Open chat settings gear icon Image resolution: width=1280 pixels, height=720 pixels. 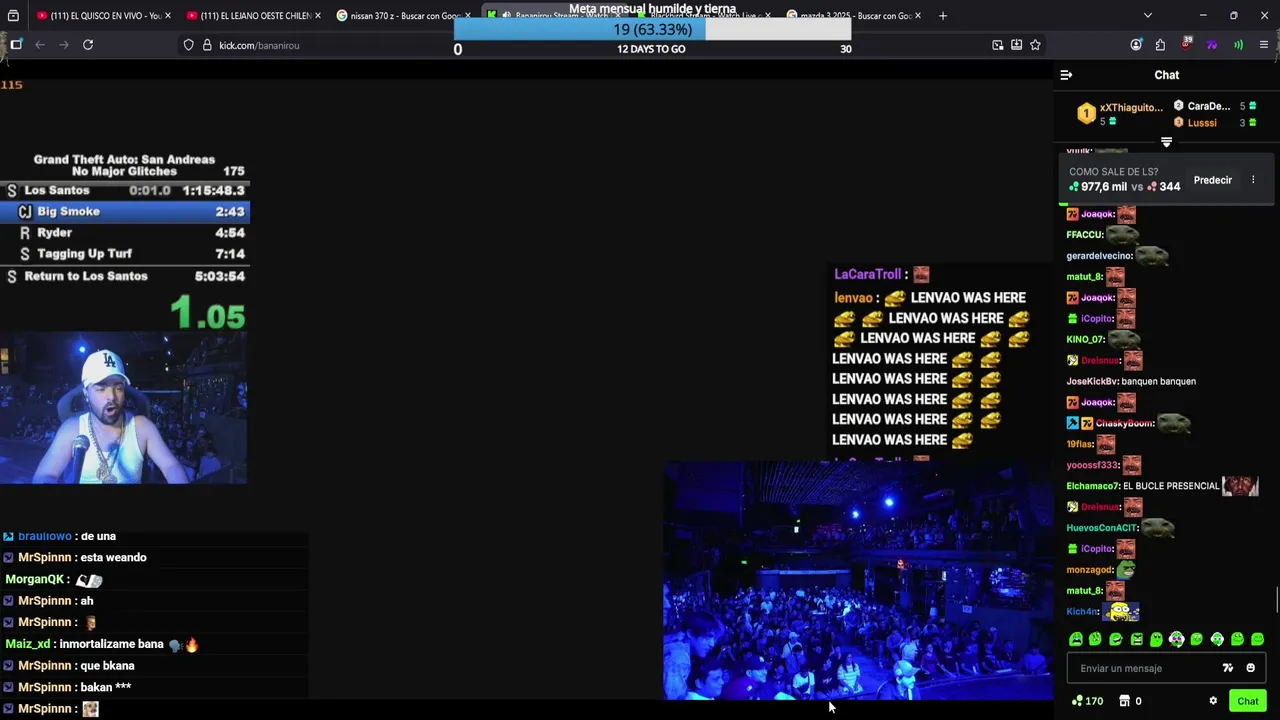point(1213,701)
